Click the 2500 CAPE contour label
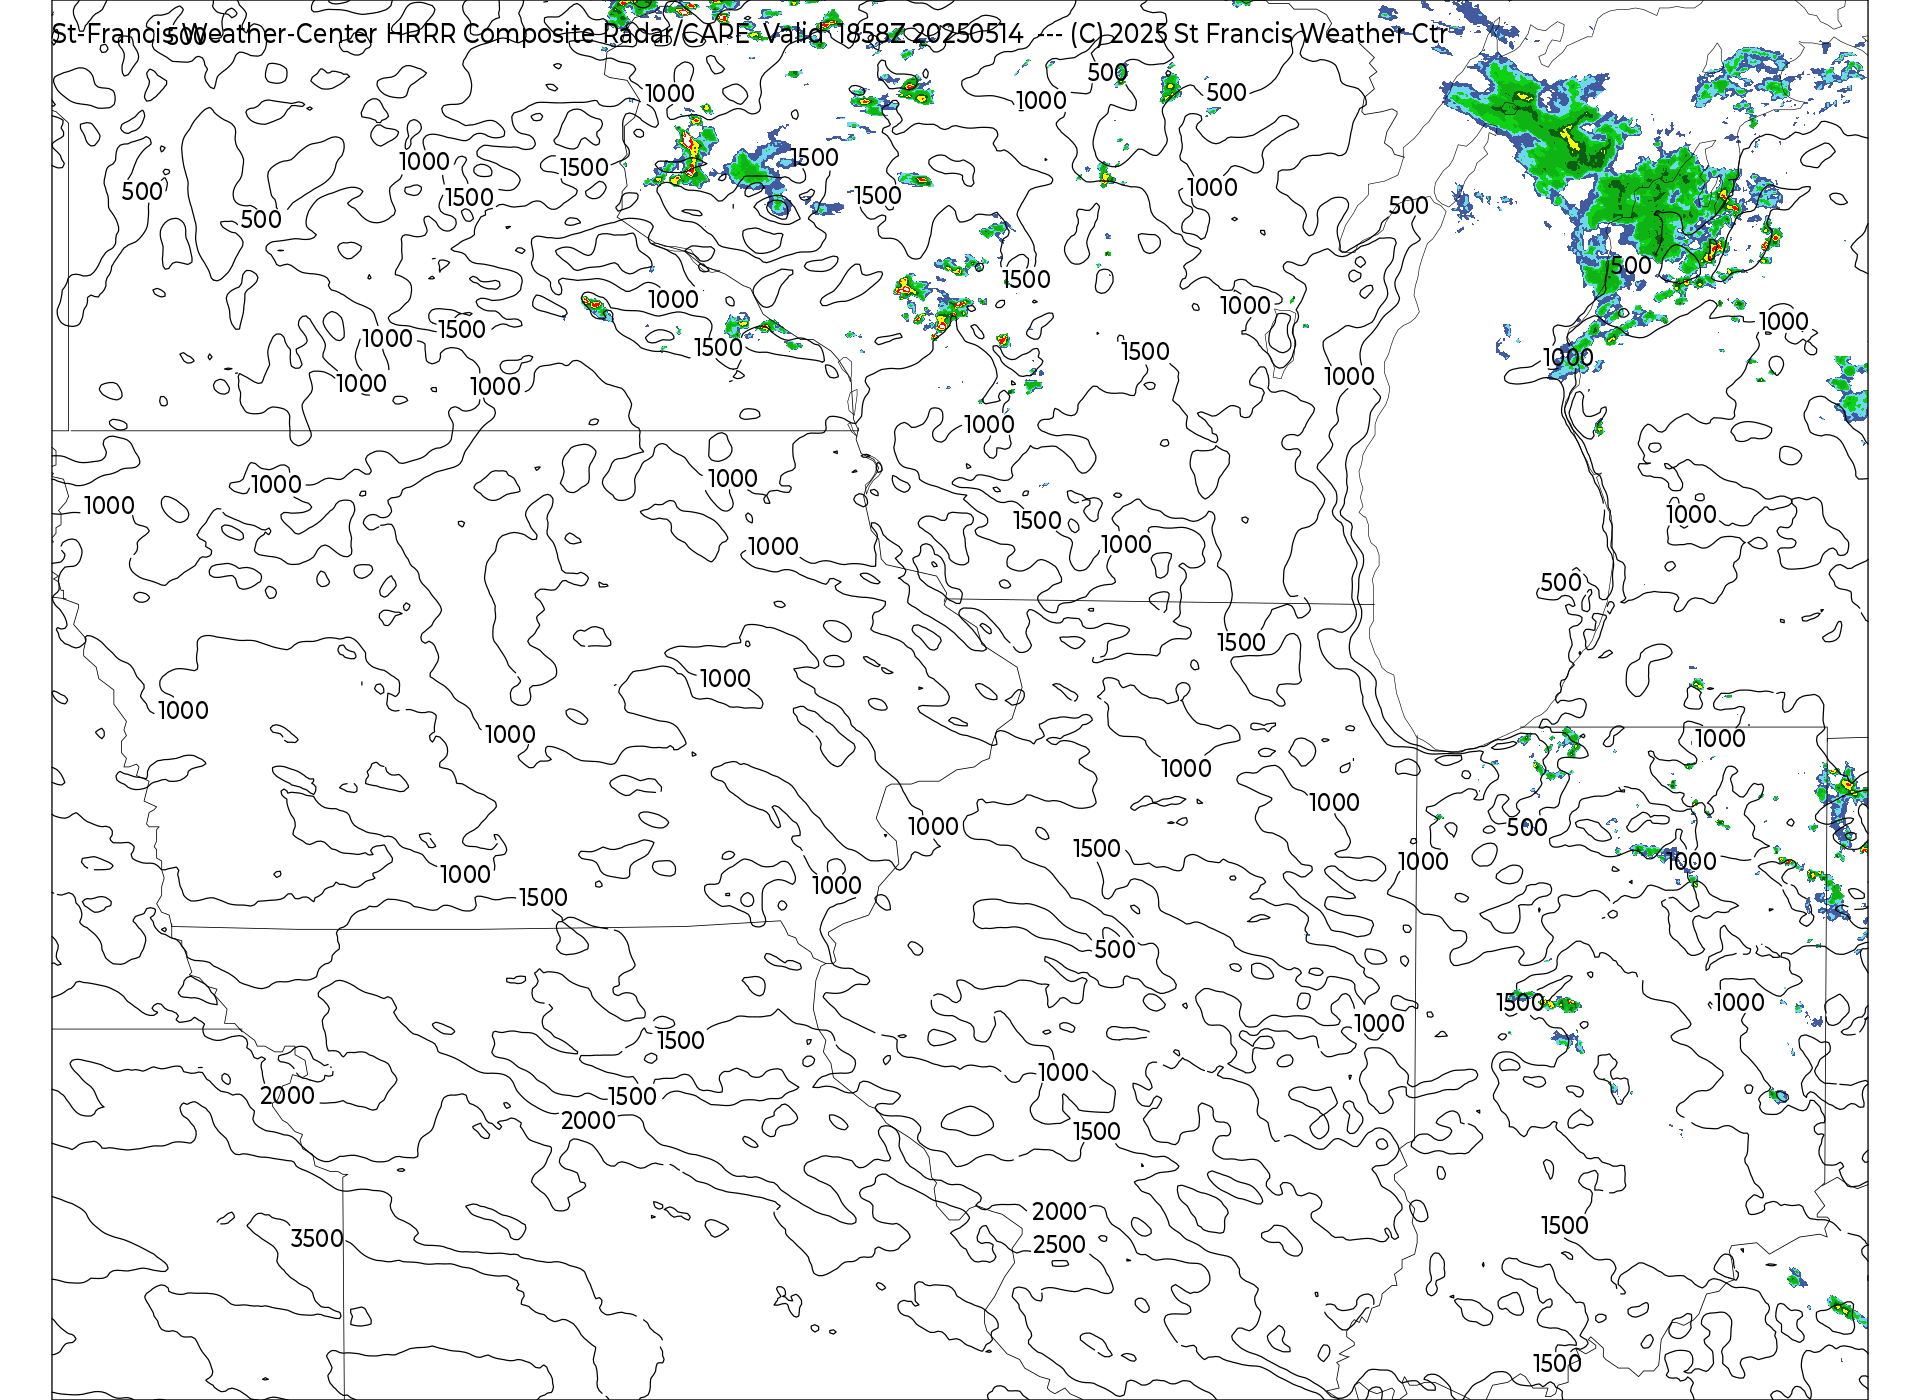 [x=1059, y=1245]
